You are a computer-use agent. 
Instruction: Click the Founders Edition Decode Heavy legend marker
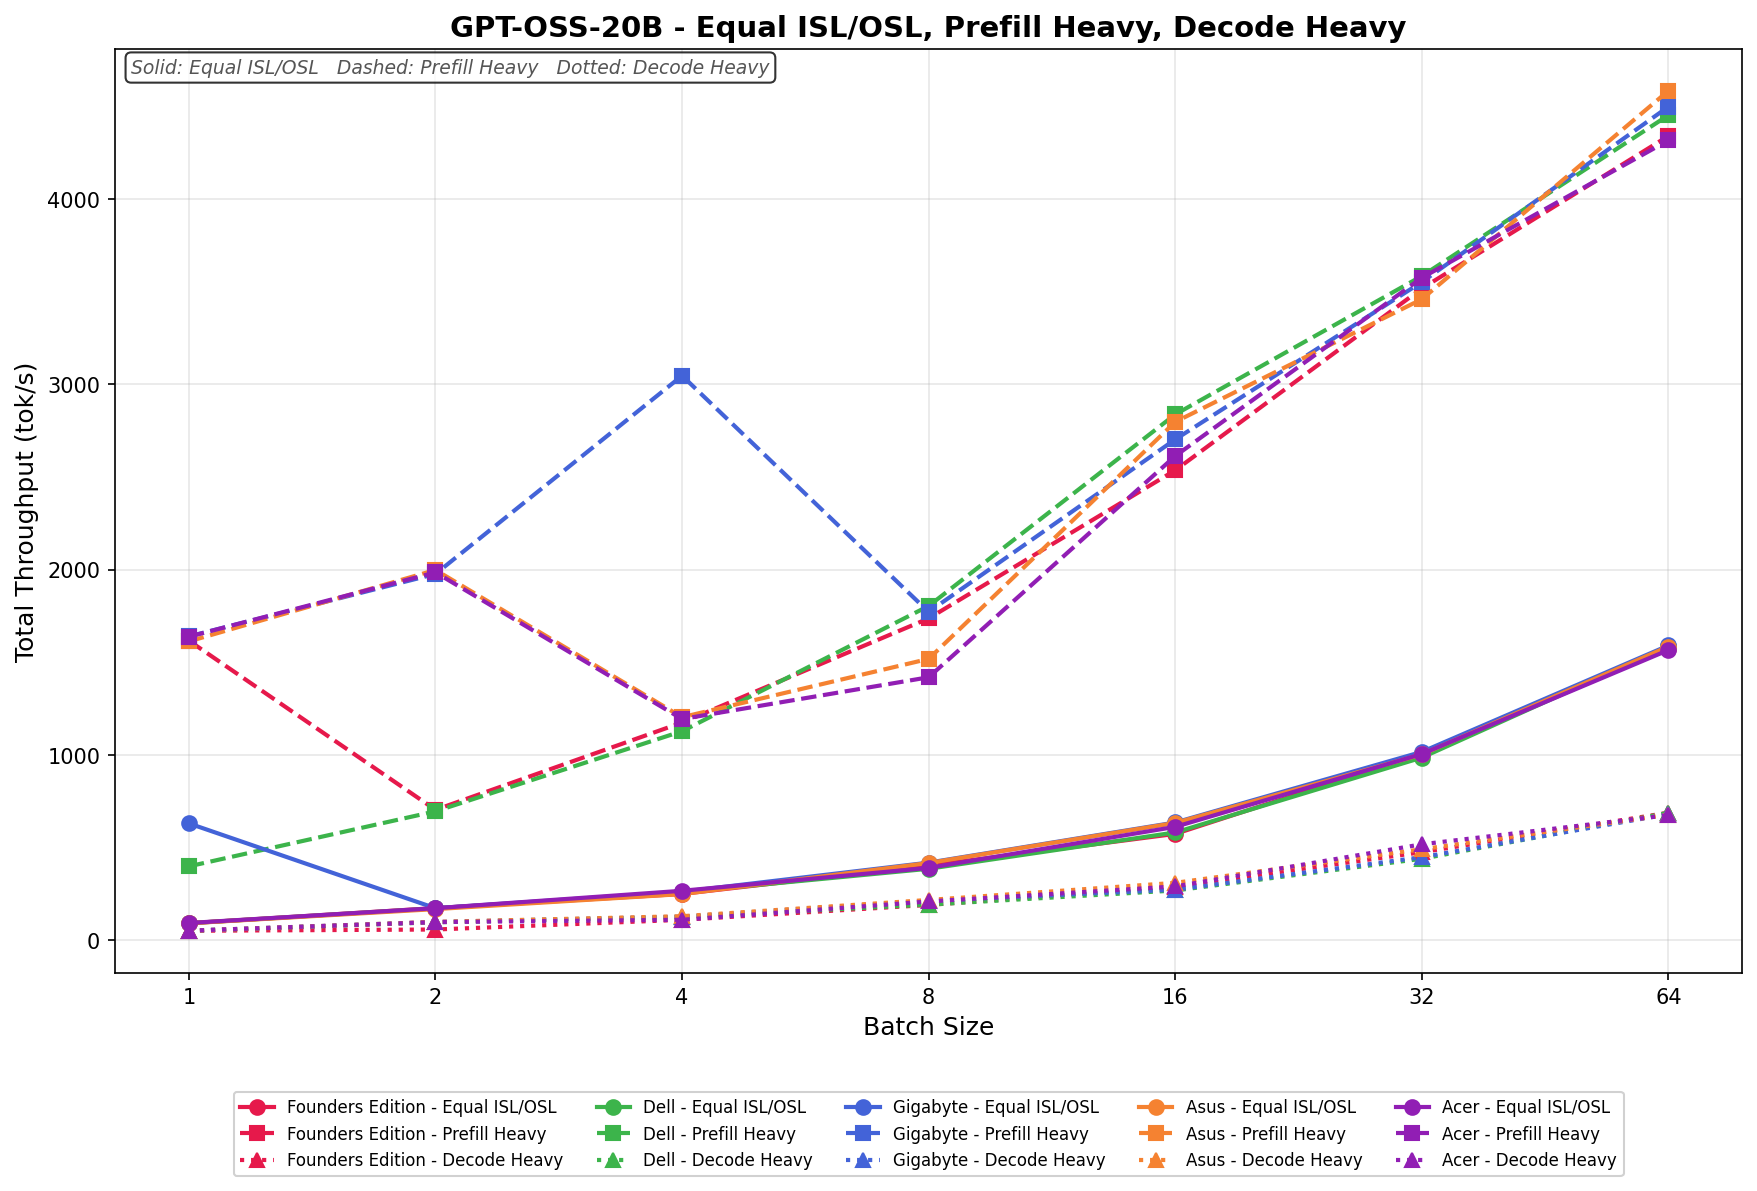click(257, 1160)
